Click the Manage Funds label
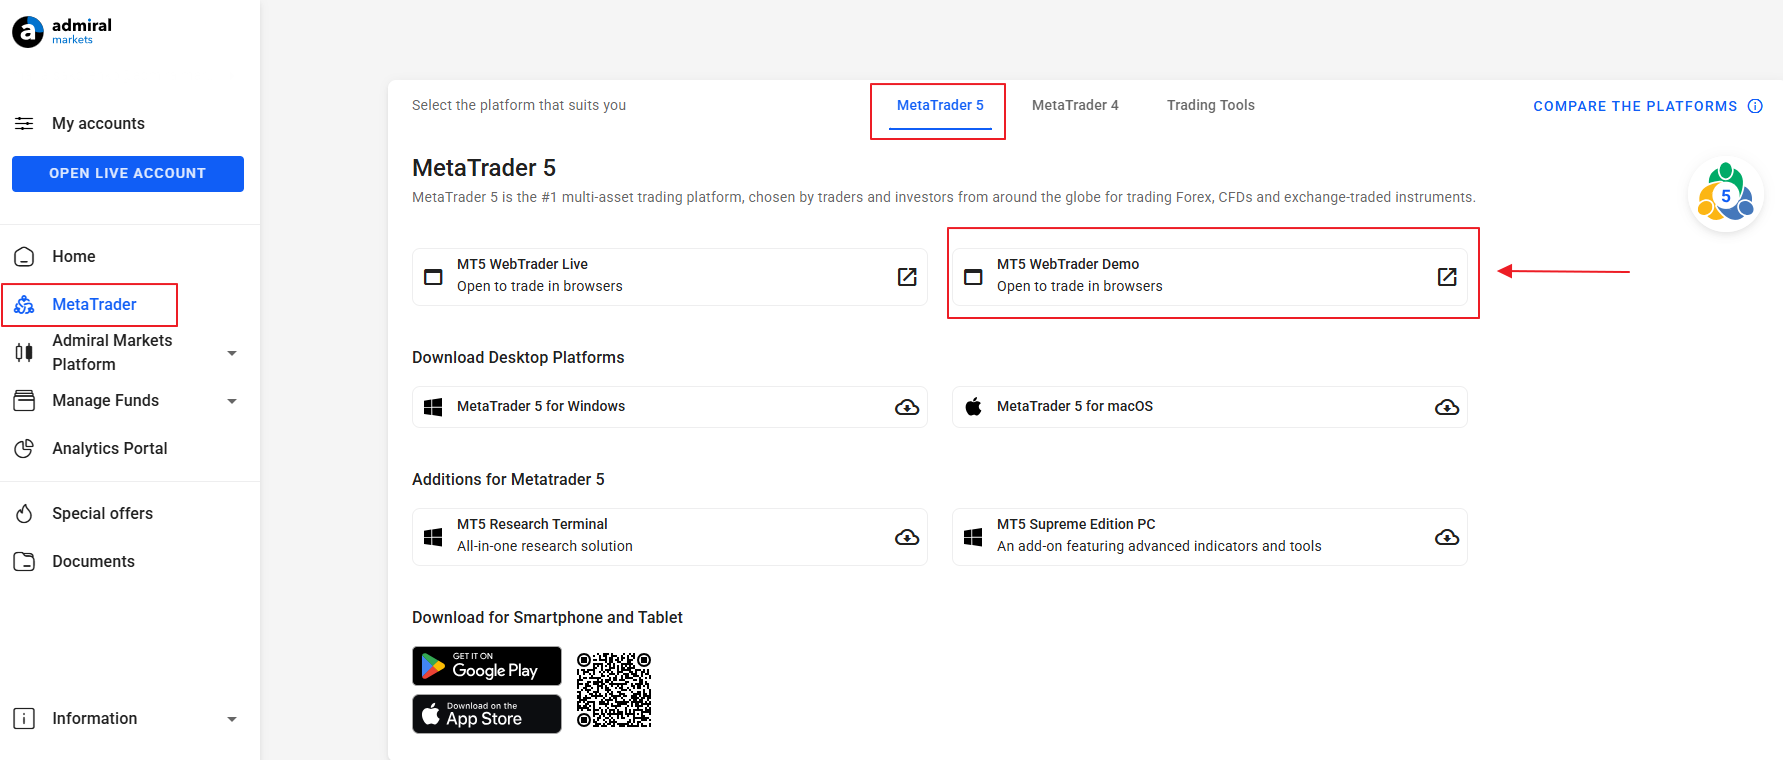1783x760 pixels. coord(105,400)
